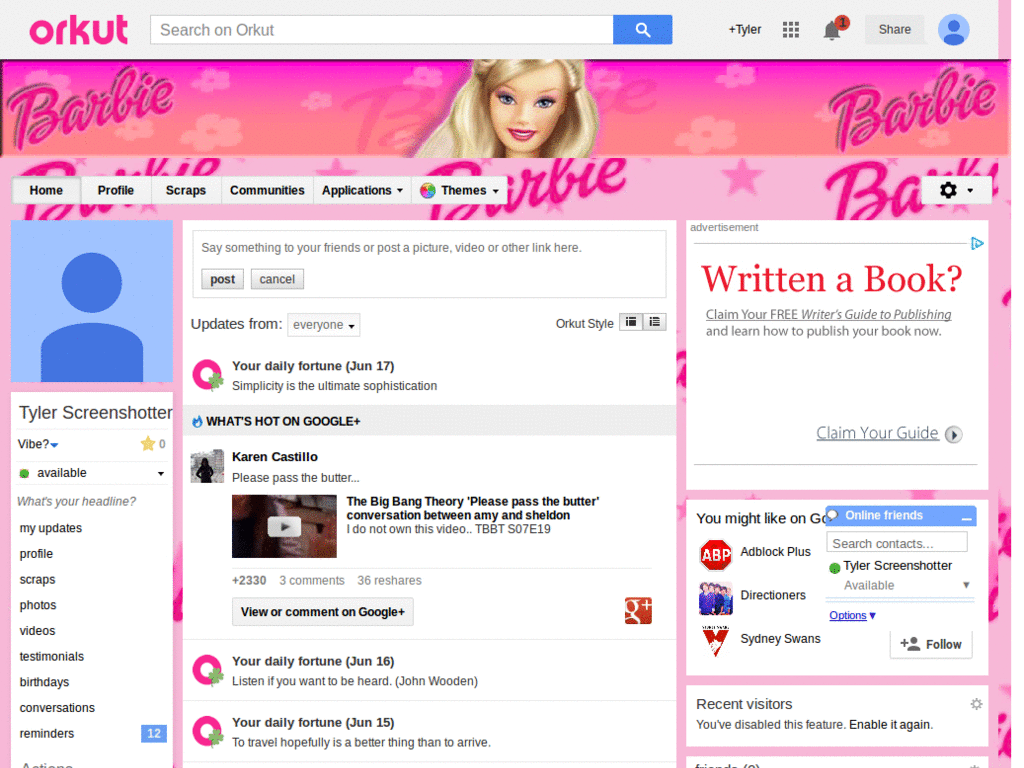Open my updates in the sidebar

tap(51, 528)
